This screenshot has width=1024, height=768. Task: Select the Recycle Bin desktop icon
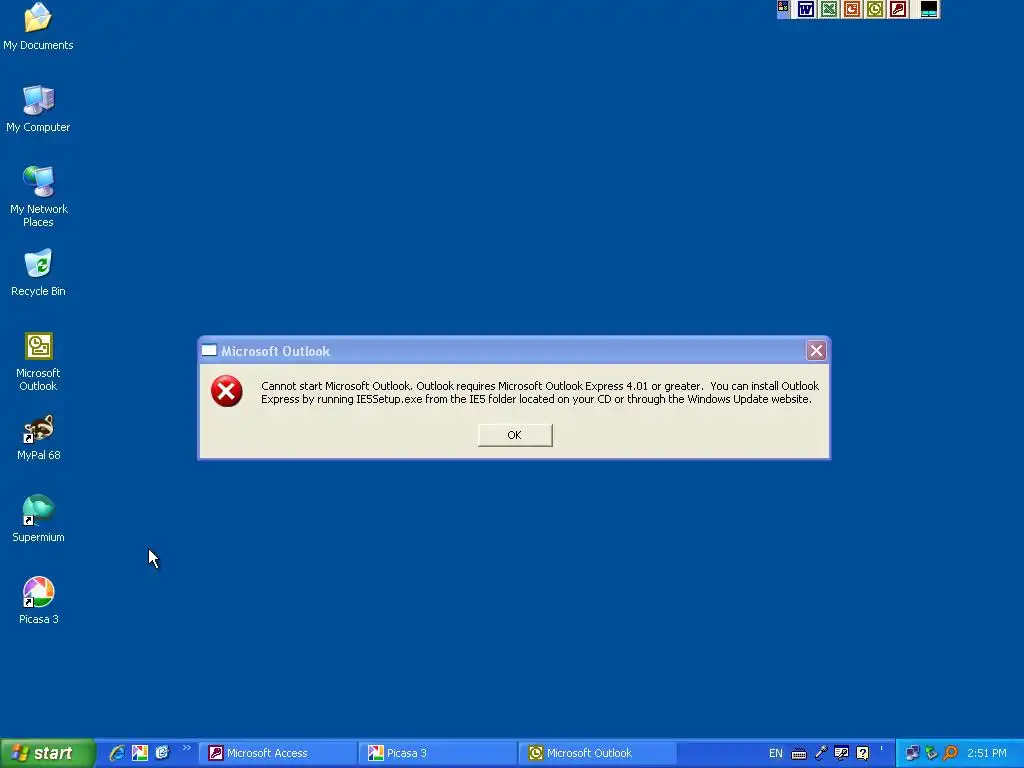38,273
